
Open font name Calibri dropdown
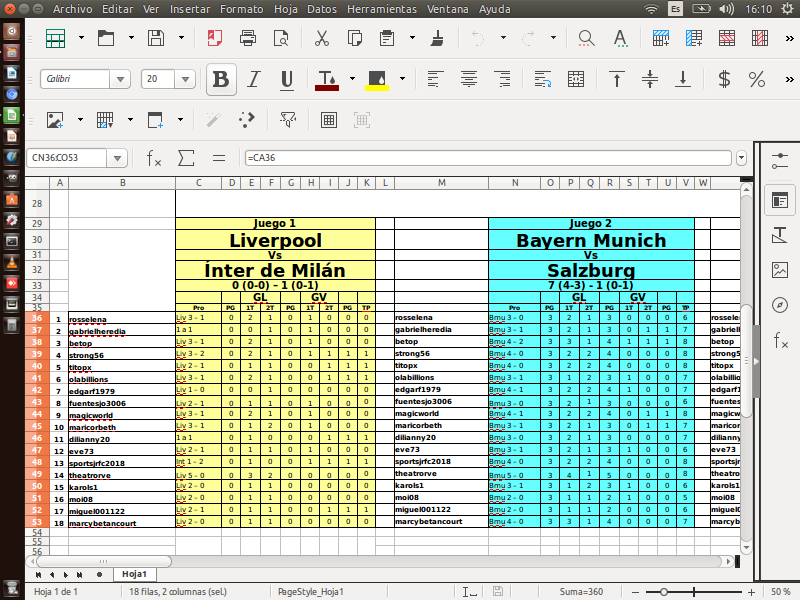[120, 79]
